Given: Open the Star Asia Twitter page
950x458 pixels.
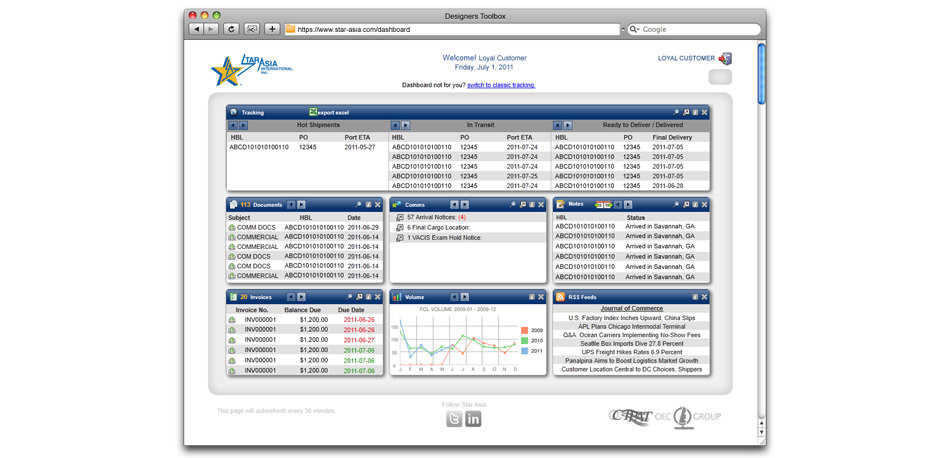Looking at the screenshot, I should (x=454, y=419).
